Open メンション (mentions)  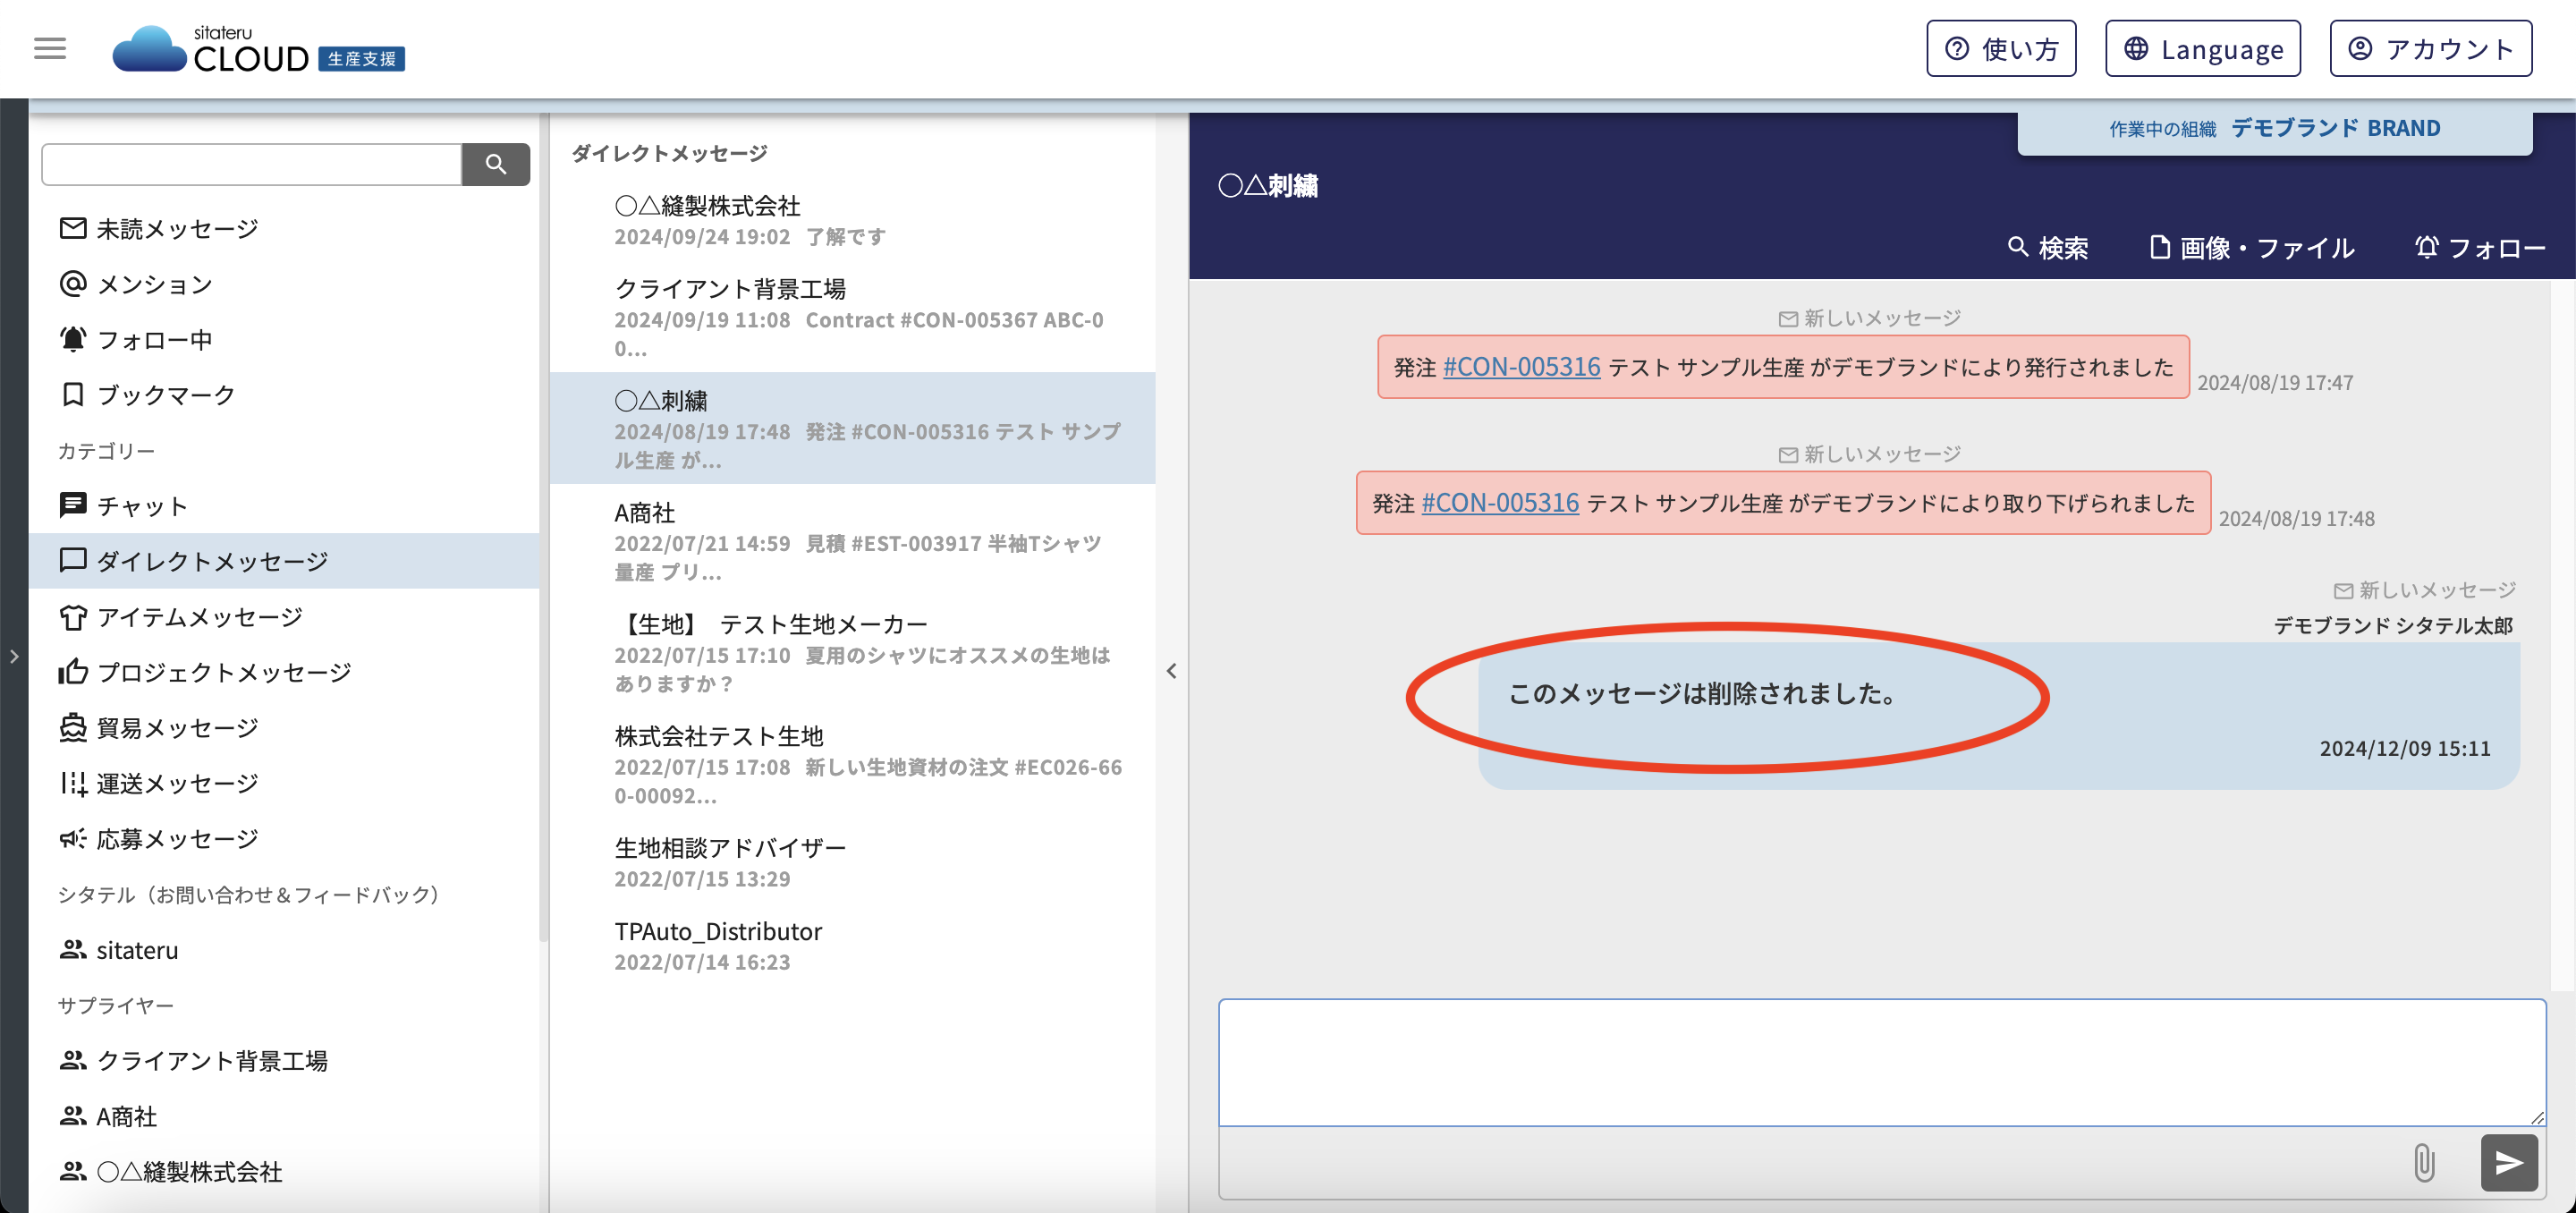coord(283,284)
